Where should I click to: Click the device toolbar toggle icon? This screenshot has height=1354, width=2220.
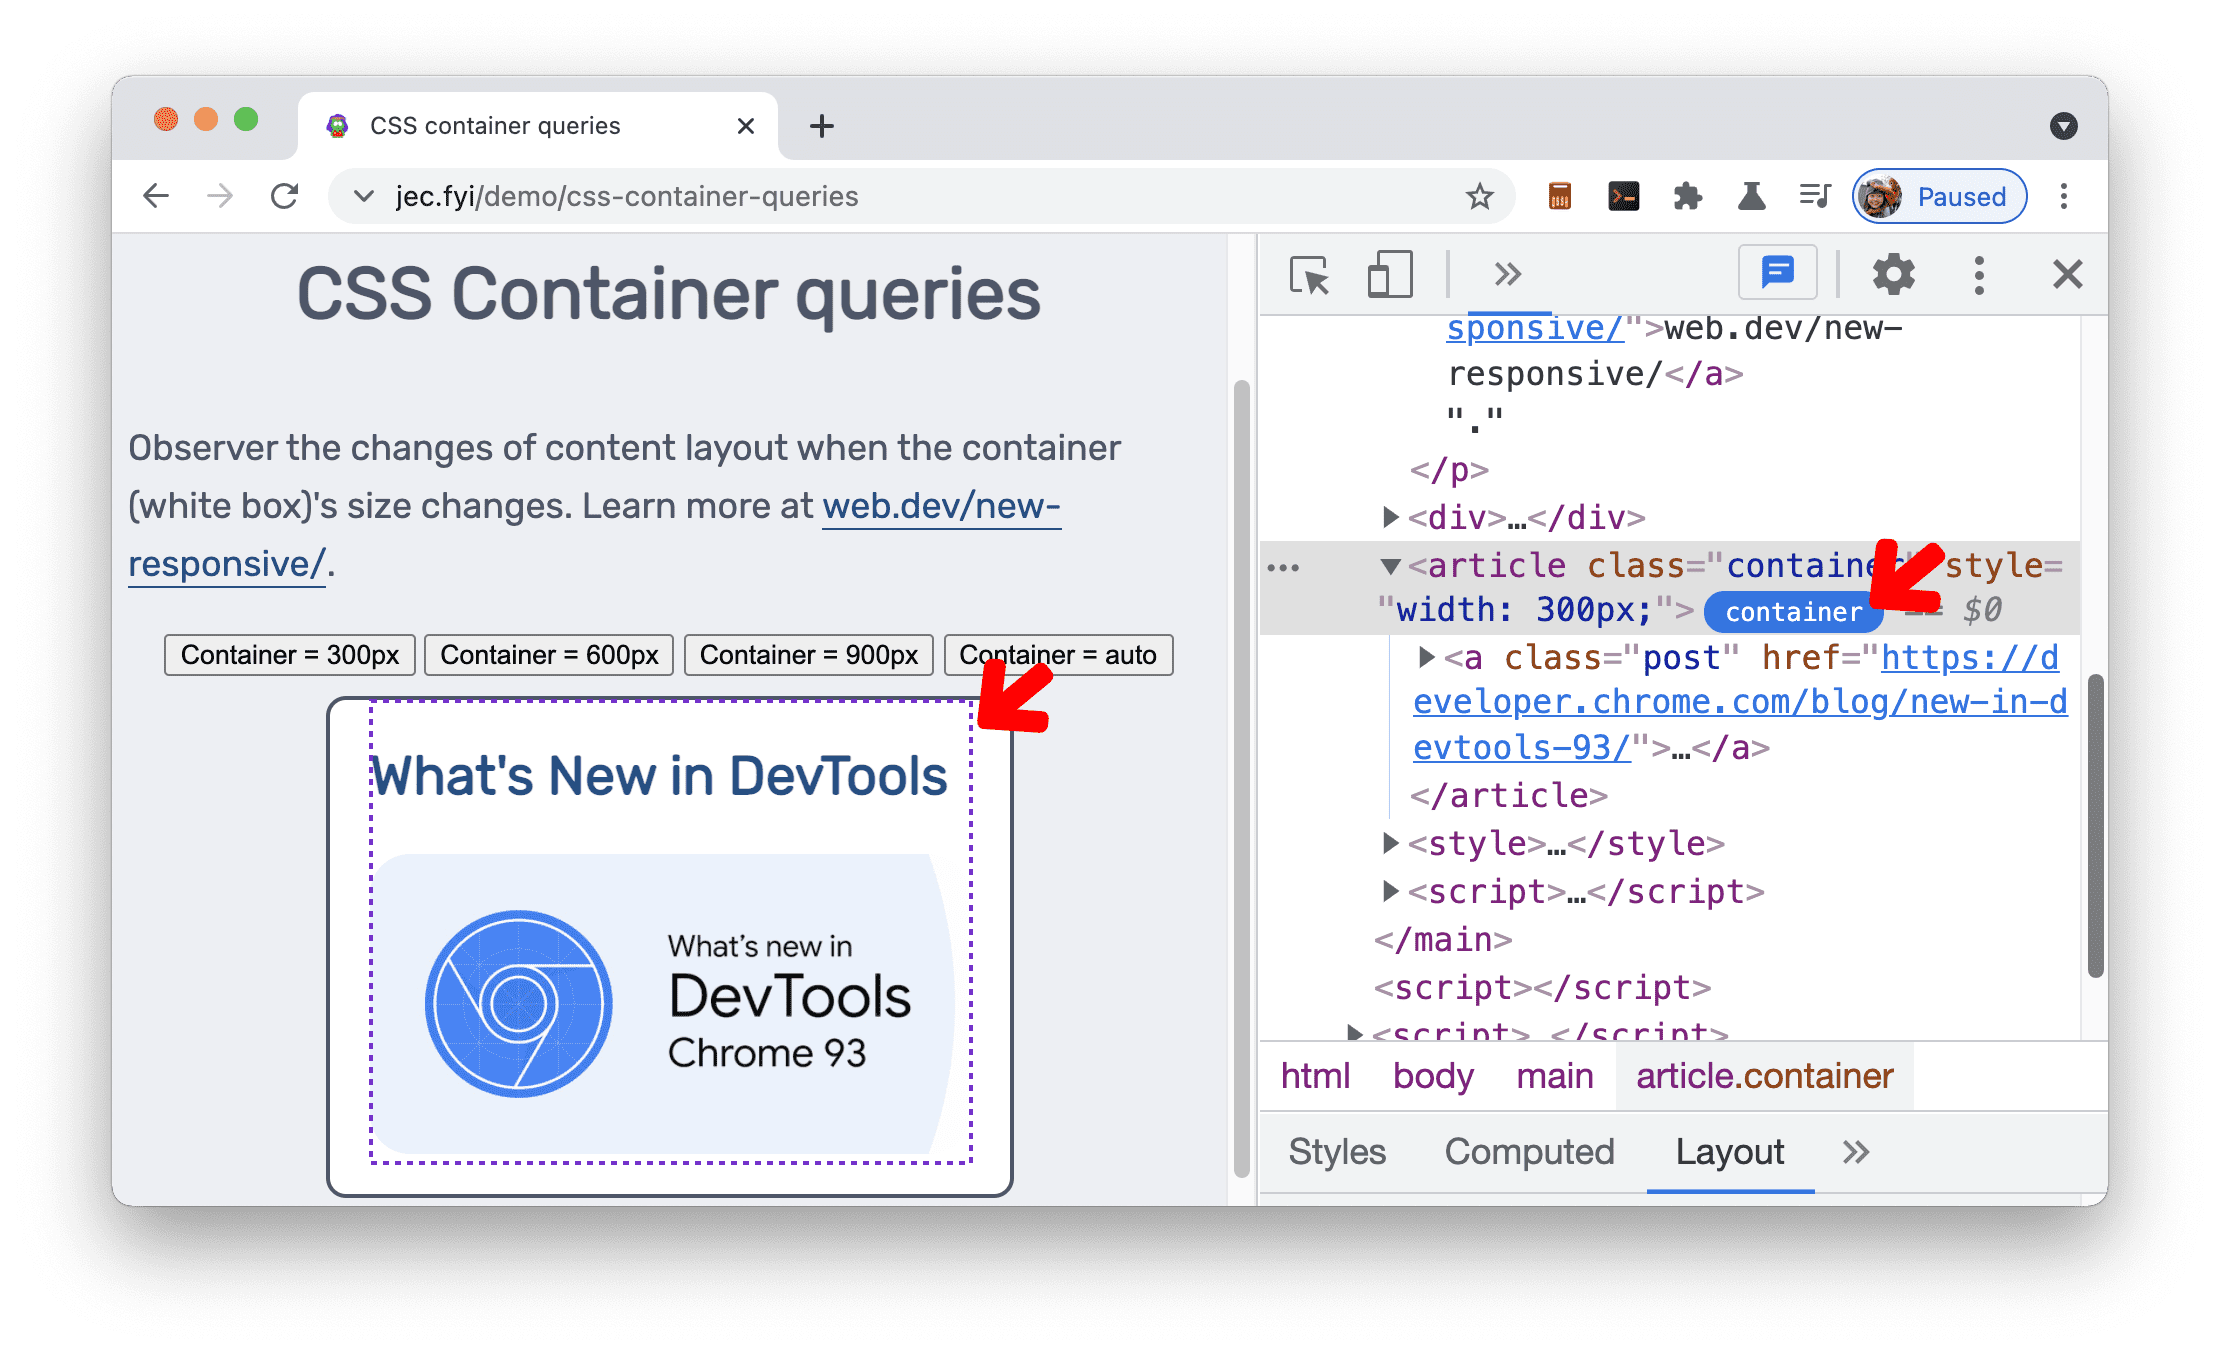click(x=1384, y=273)
